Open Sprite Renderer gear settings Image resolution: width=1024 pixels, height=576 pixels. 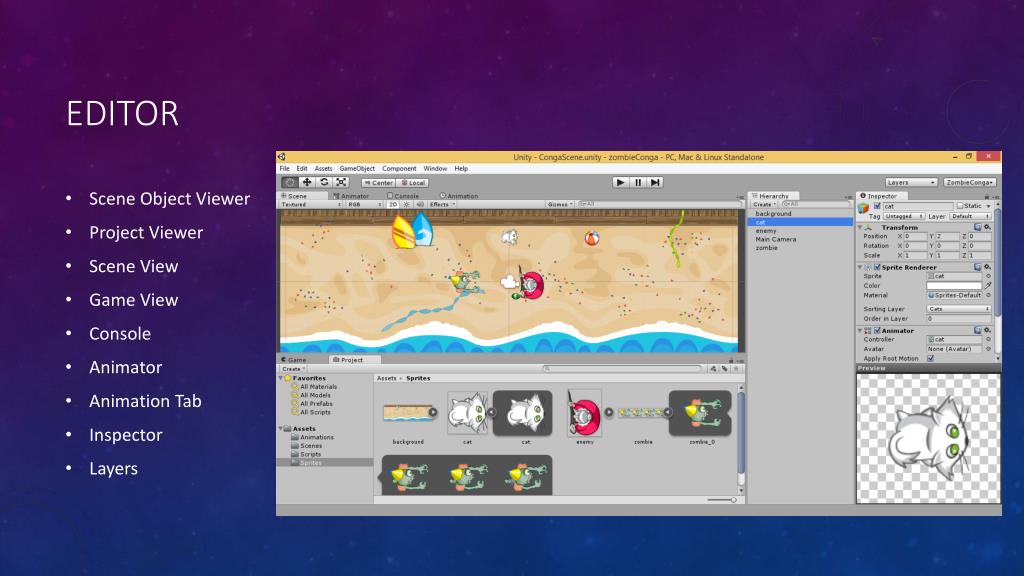point(987,267)
